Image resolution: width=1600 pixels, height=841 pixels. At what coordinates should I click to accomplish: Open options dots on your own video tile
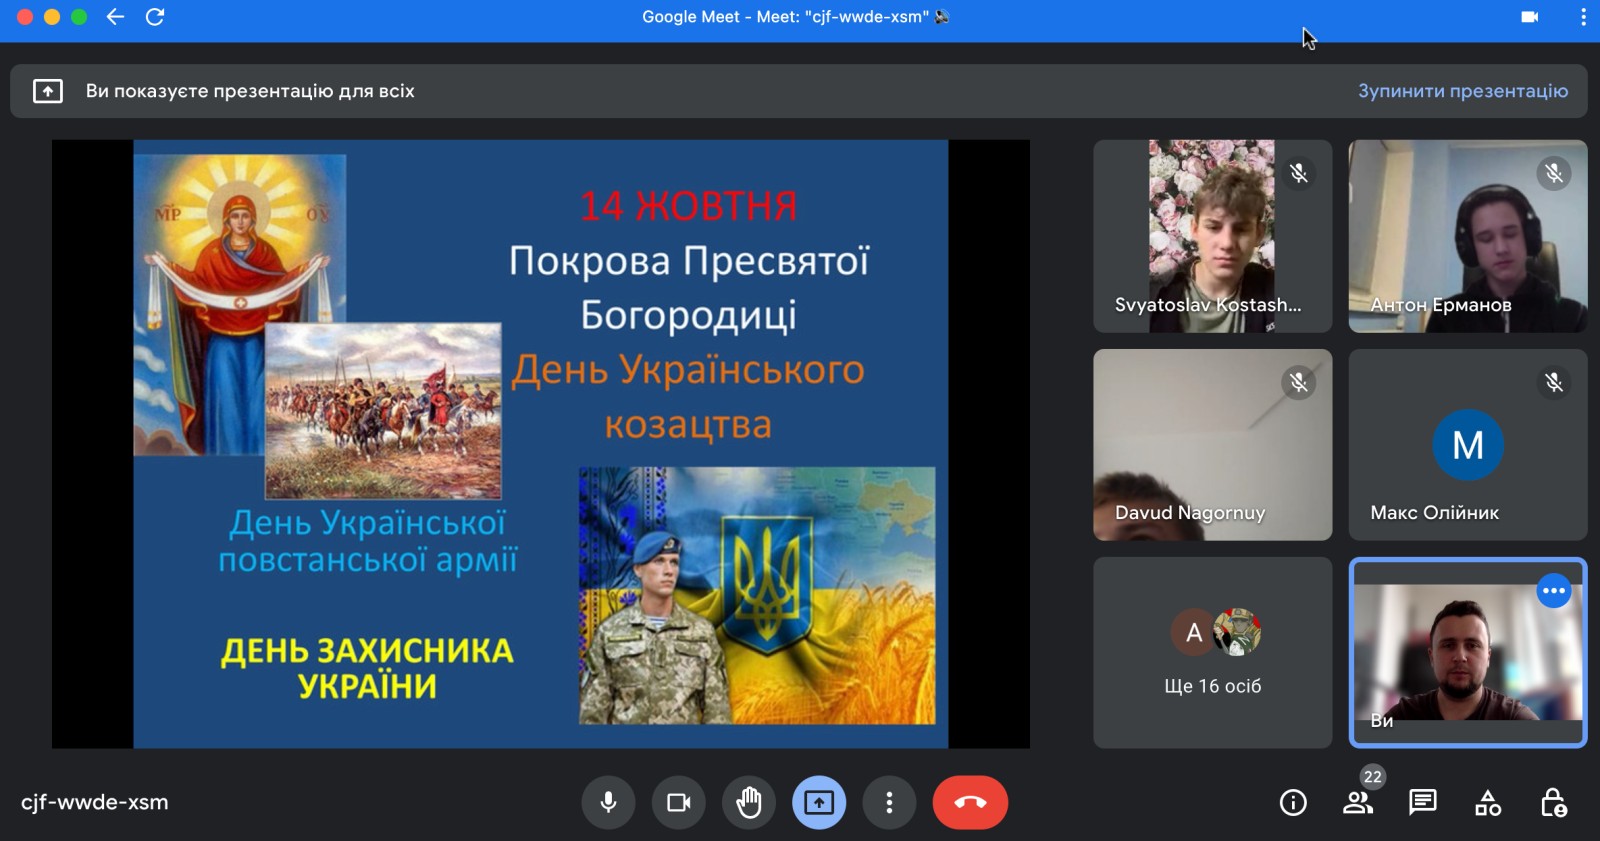1554,591
